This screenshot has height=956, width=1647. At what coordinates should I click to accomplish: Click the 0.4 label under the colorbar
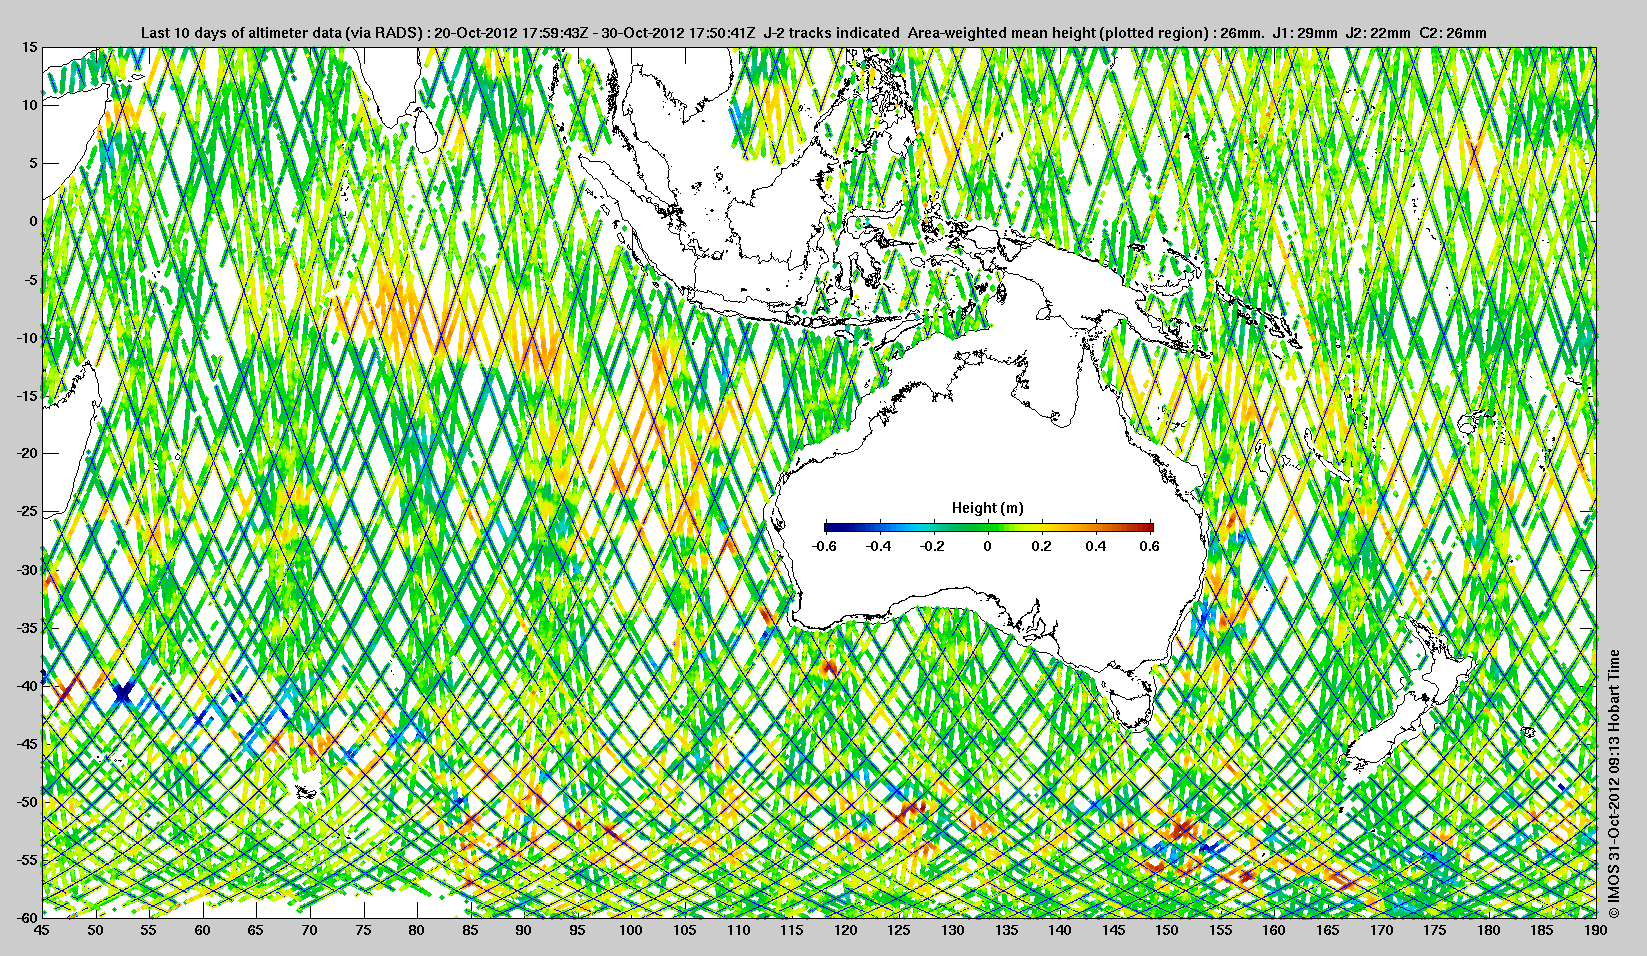pos(1095,546)
